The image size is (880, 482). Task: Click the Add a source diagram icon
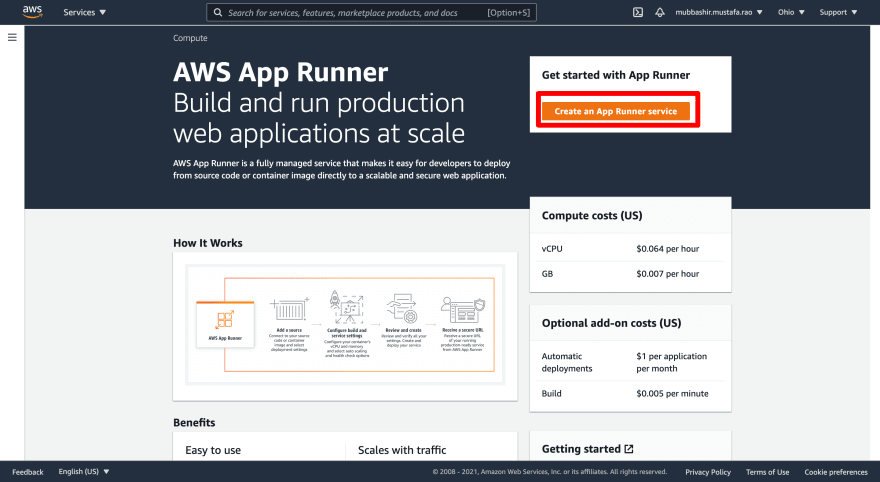point(290,309)
